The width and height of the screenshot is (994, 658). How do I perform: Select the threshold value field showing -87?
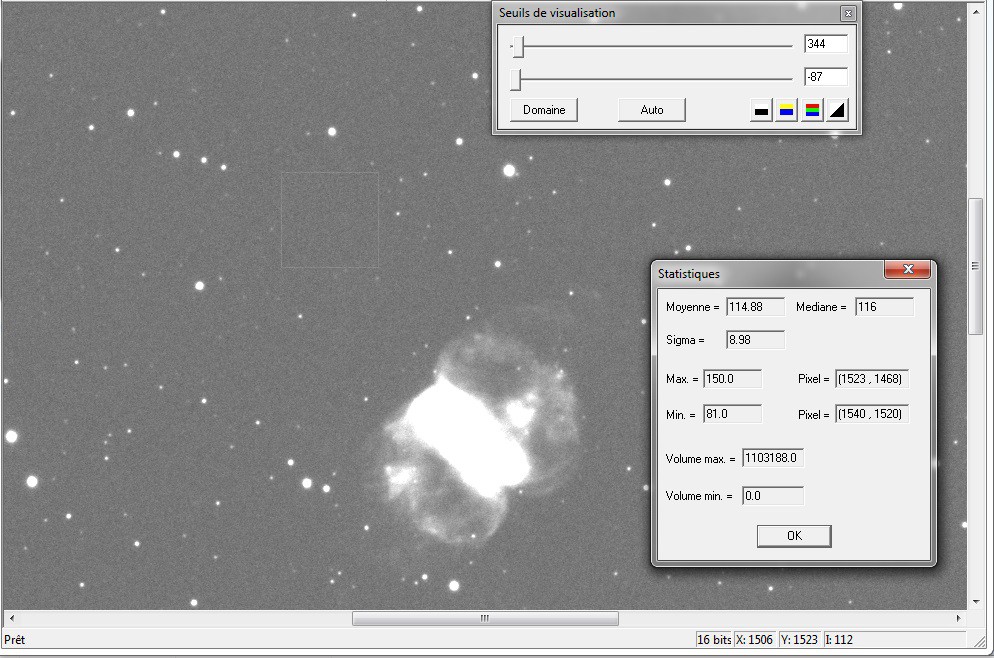[x=825, y=76]
